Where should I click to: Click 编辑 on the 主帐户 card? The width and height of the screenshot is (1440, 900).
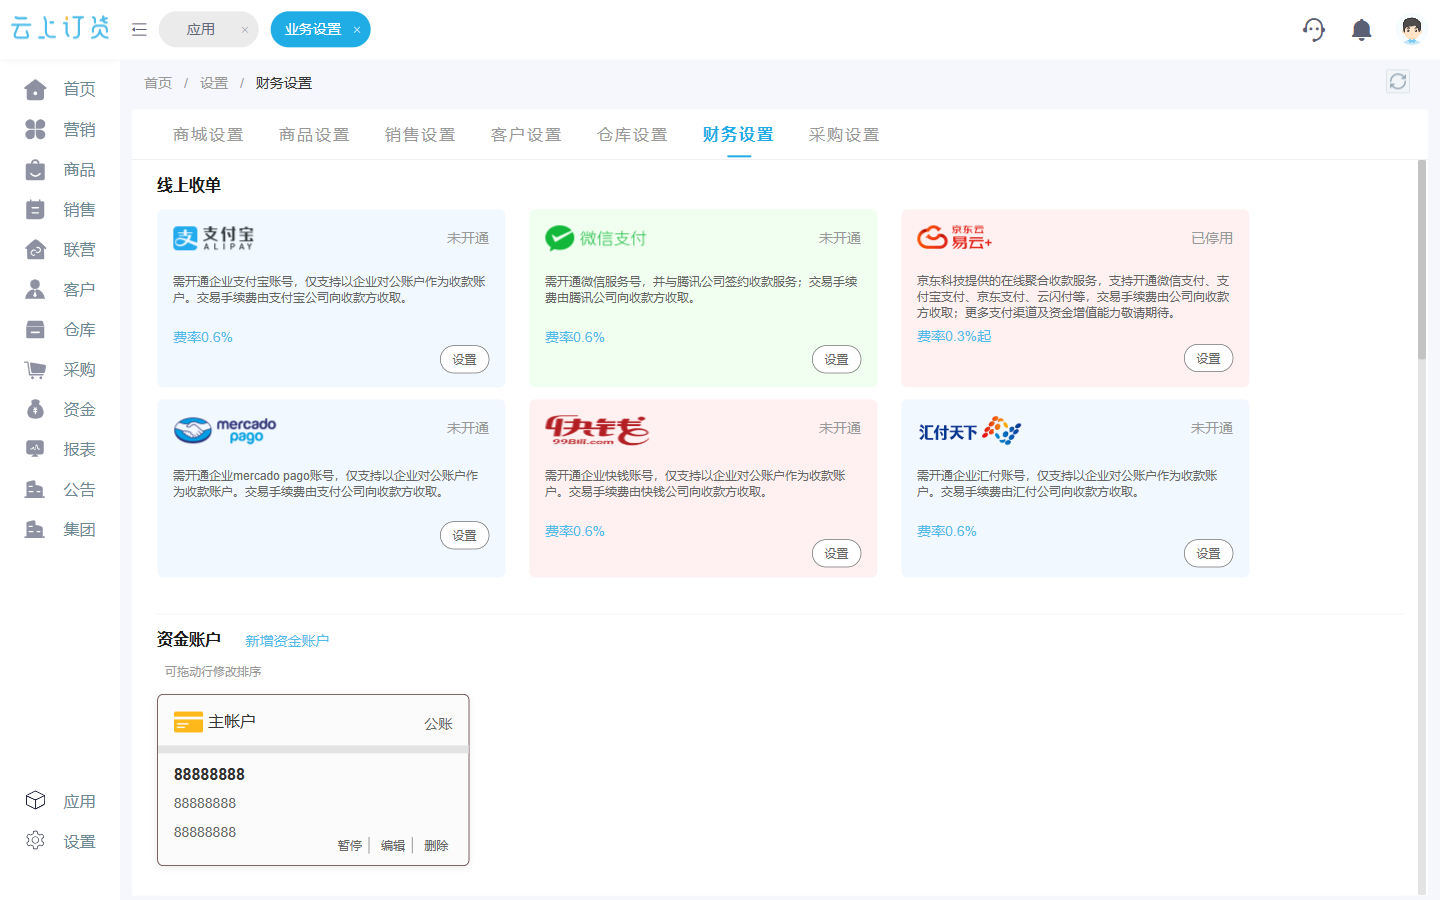pyautogui.click(x=393, y=846)
